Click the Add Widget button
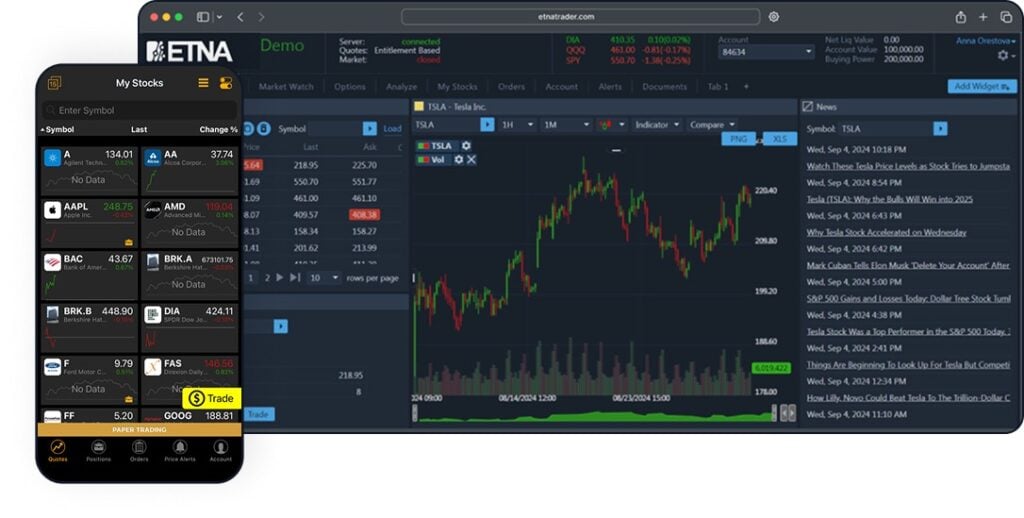The image size is (1024, 518). coord(982,86)
